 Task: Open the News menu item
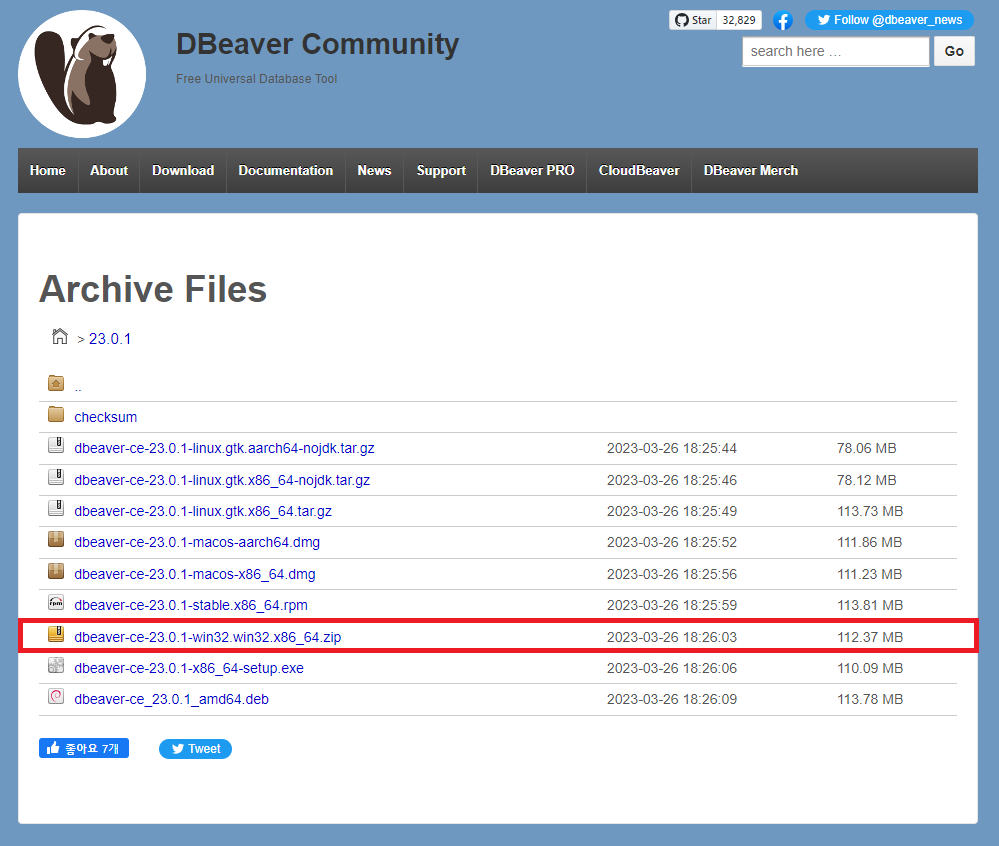coord(374,171)
